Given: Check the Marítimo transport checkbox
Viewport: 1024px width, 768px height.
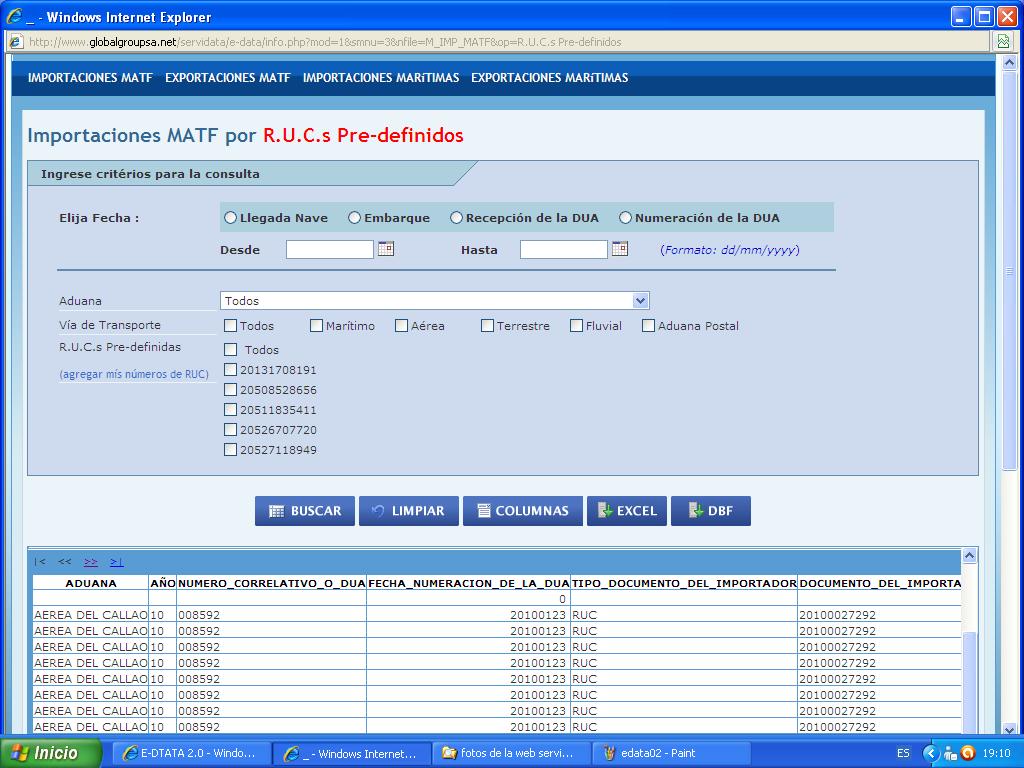Looking at the screenshot, I should (316, 326).
